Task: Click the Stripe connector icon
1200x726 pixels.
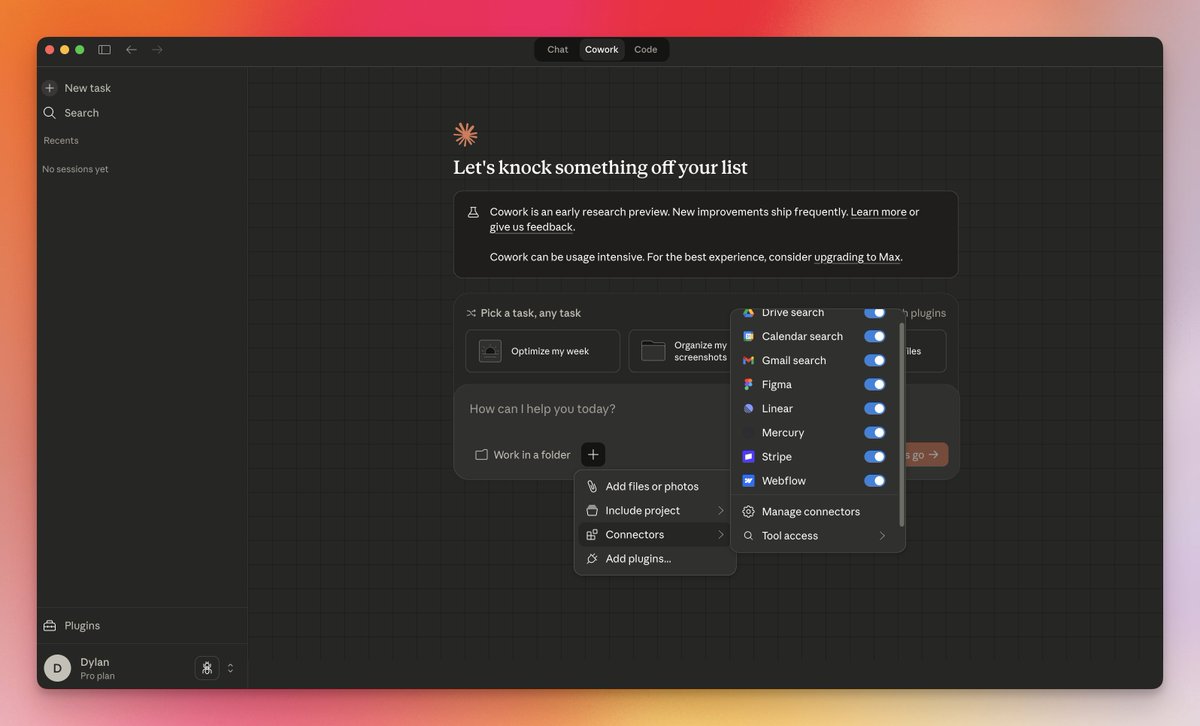Action: coord(748,457)
